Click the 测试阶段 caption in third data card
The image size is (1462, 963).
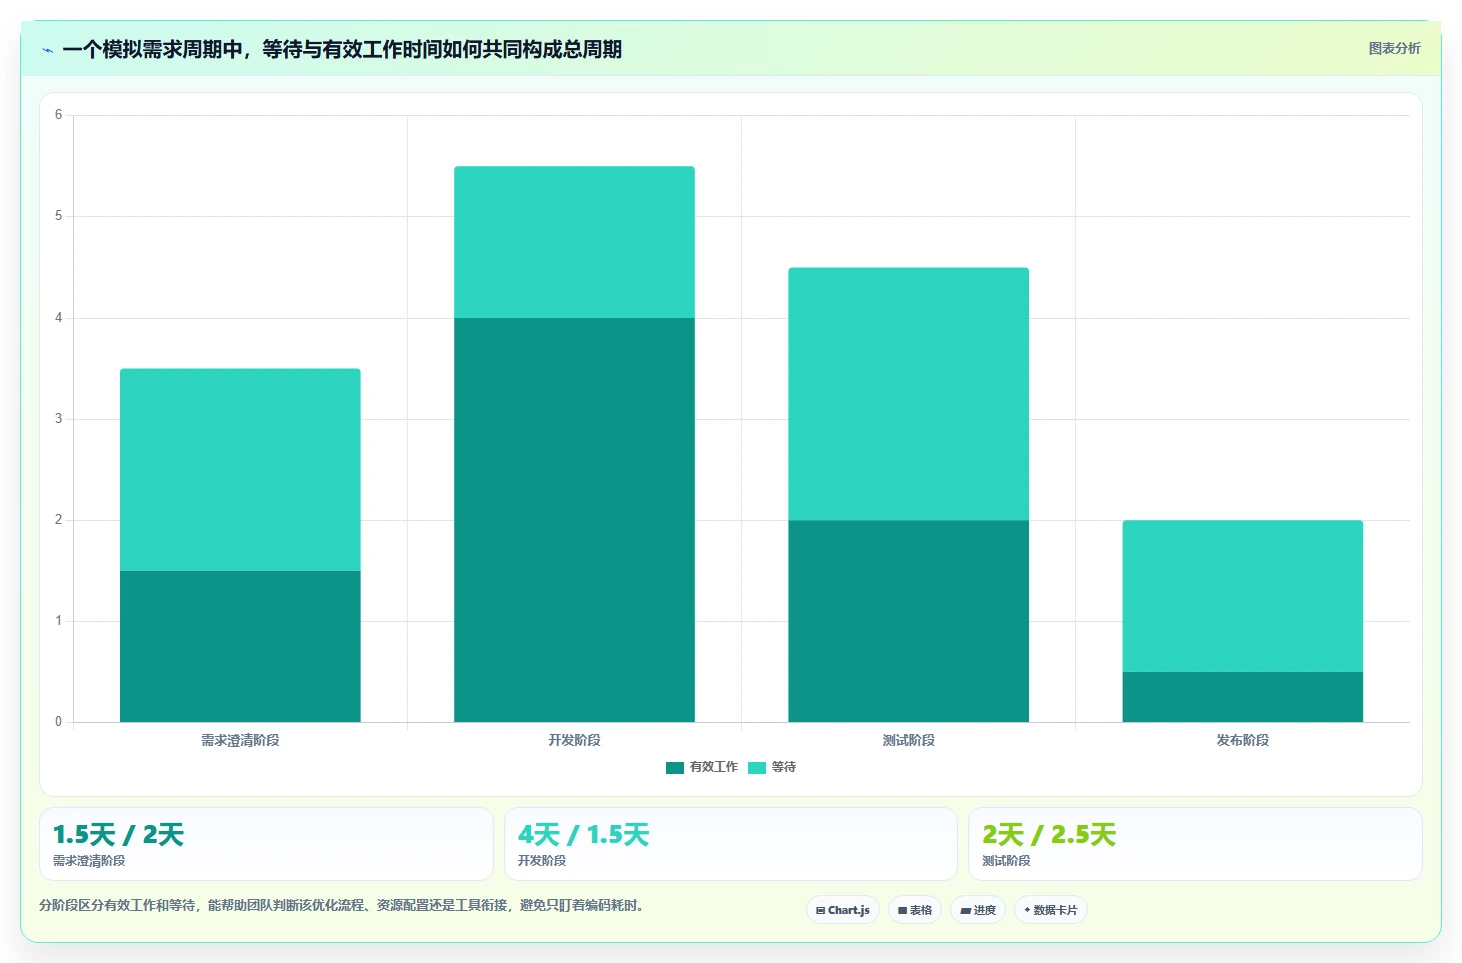[x=1005, y=860]
